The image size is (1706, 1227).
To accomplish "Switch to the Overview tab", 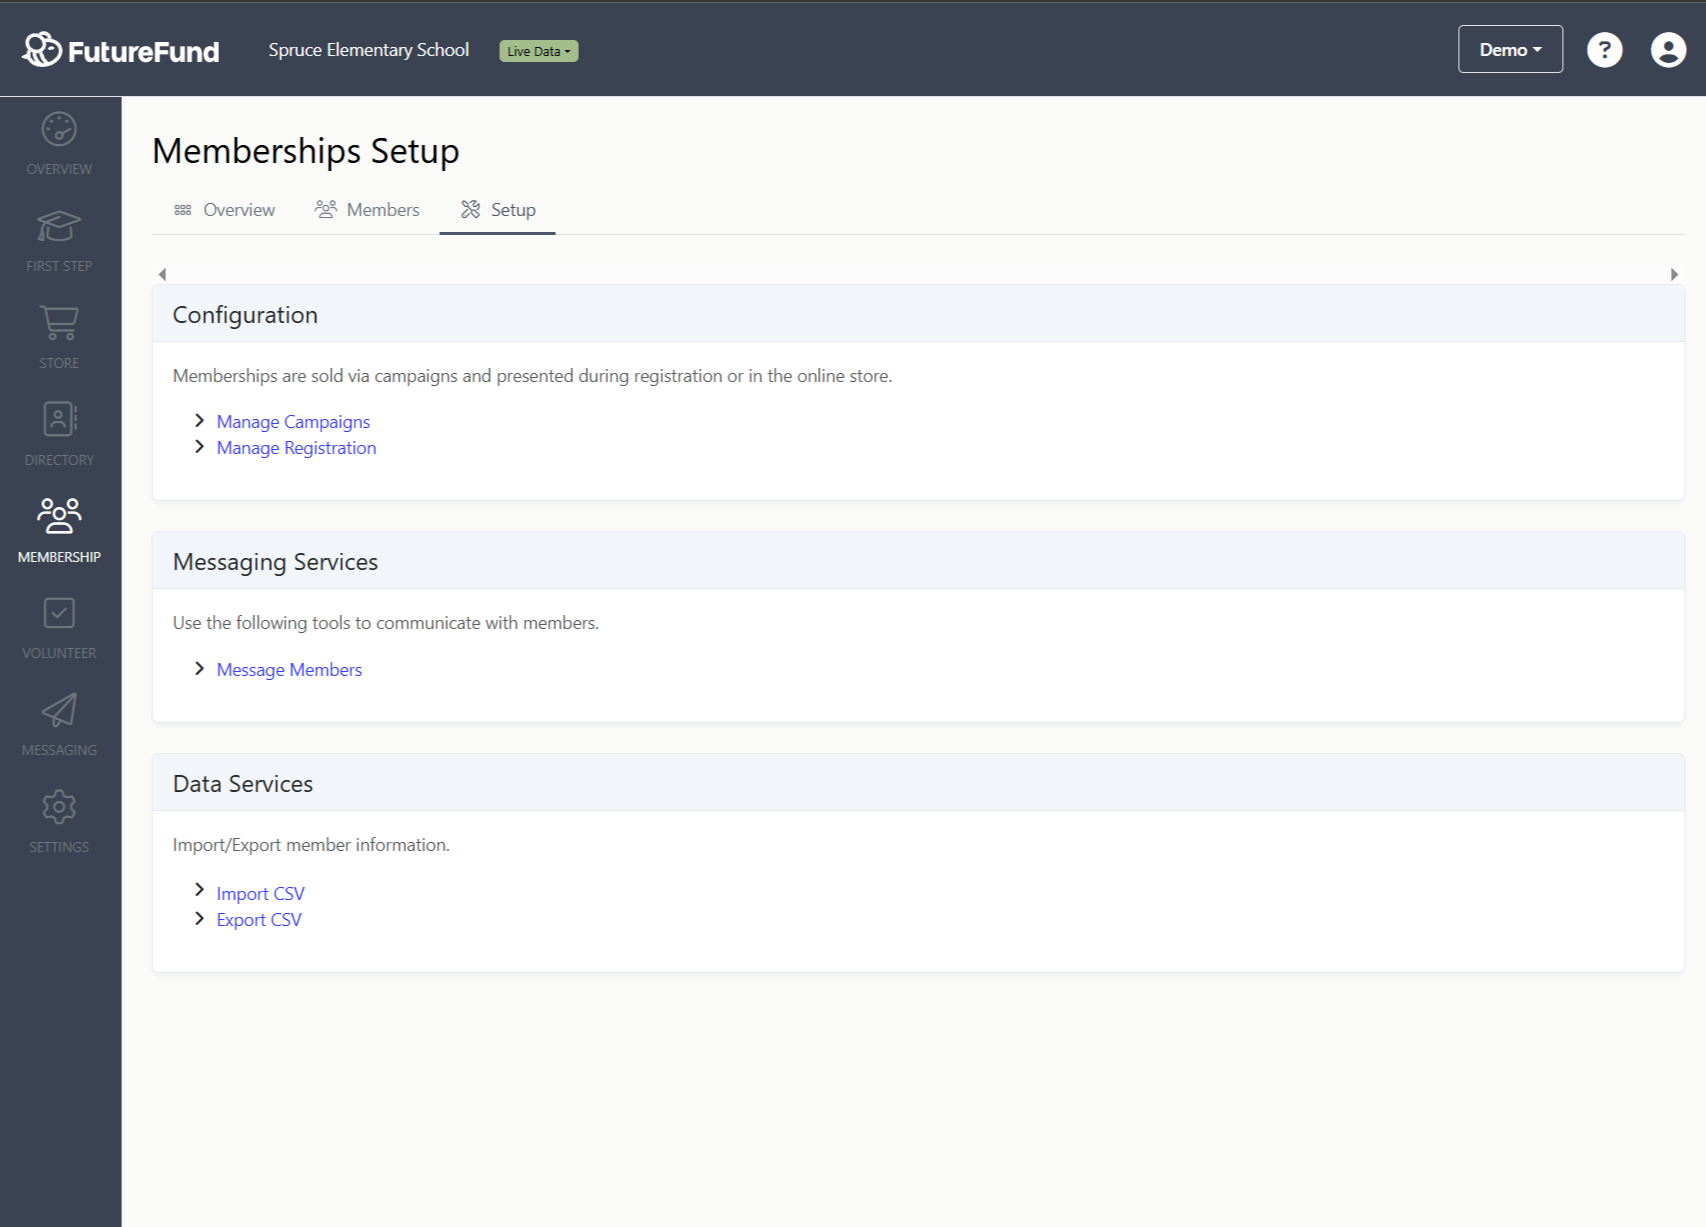I will pos(222,209).
